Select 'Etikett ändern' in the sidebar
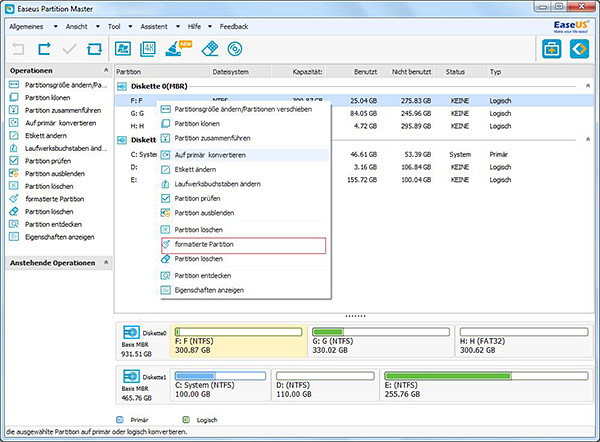600x442 pixels. pos(38,135)
